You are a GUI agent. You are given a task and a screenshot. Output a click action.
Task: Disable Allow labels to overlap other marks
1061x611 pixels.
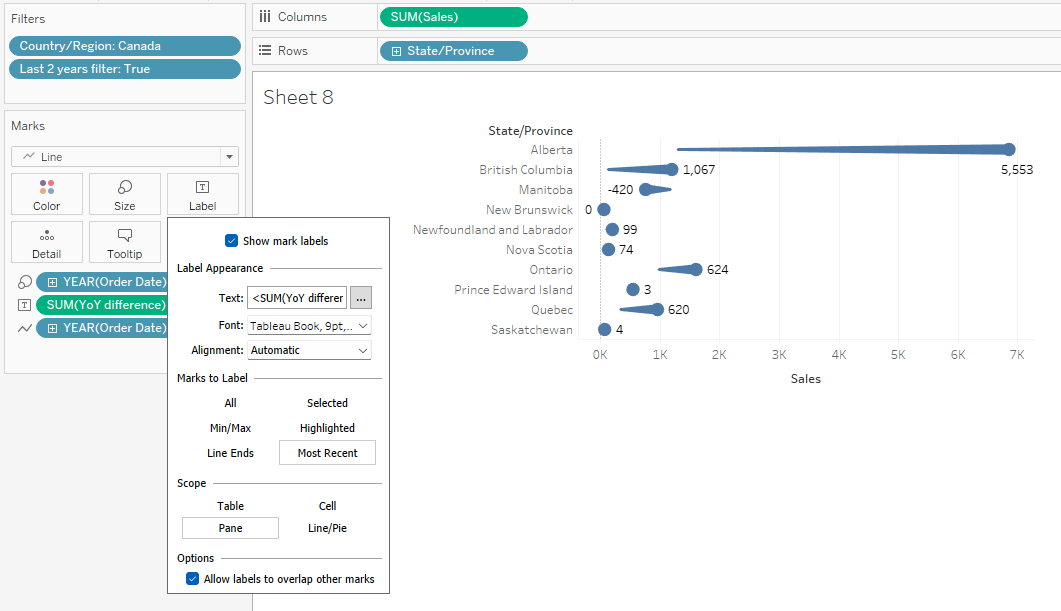[x=193, y=579]
